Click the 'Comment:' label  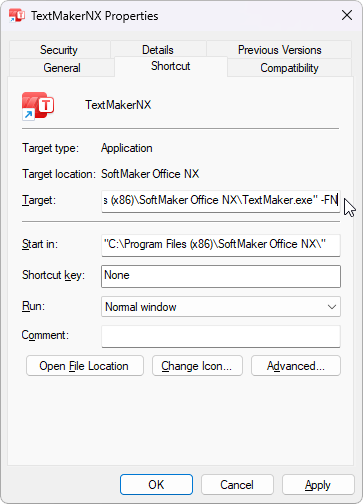pyautogui.click(x=45, y=335)
